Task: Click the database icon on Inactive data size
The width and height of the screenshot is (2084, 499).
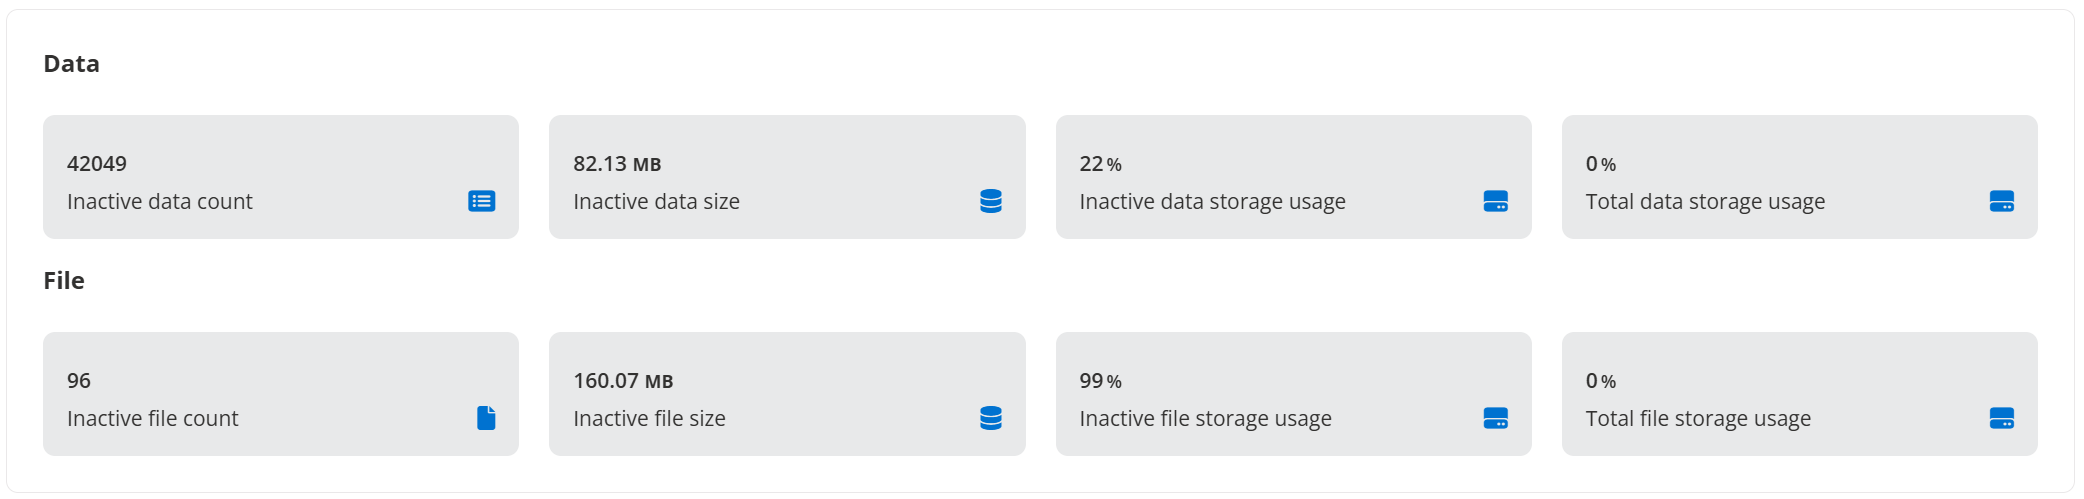Action: point(991,201)
